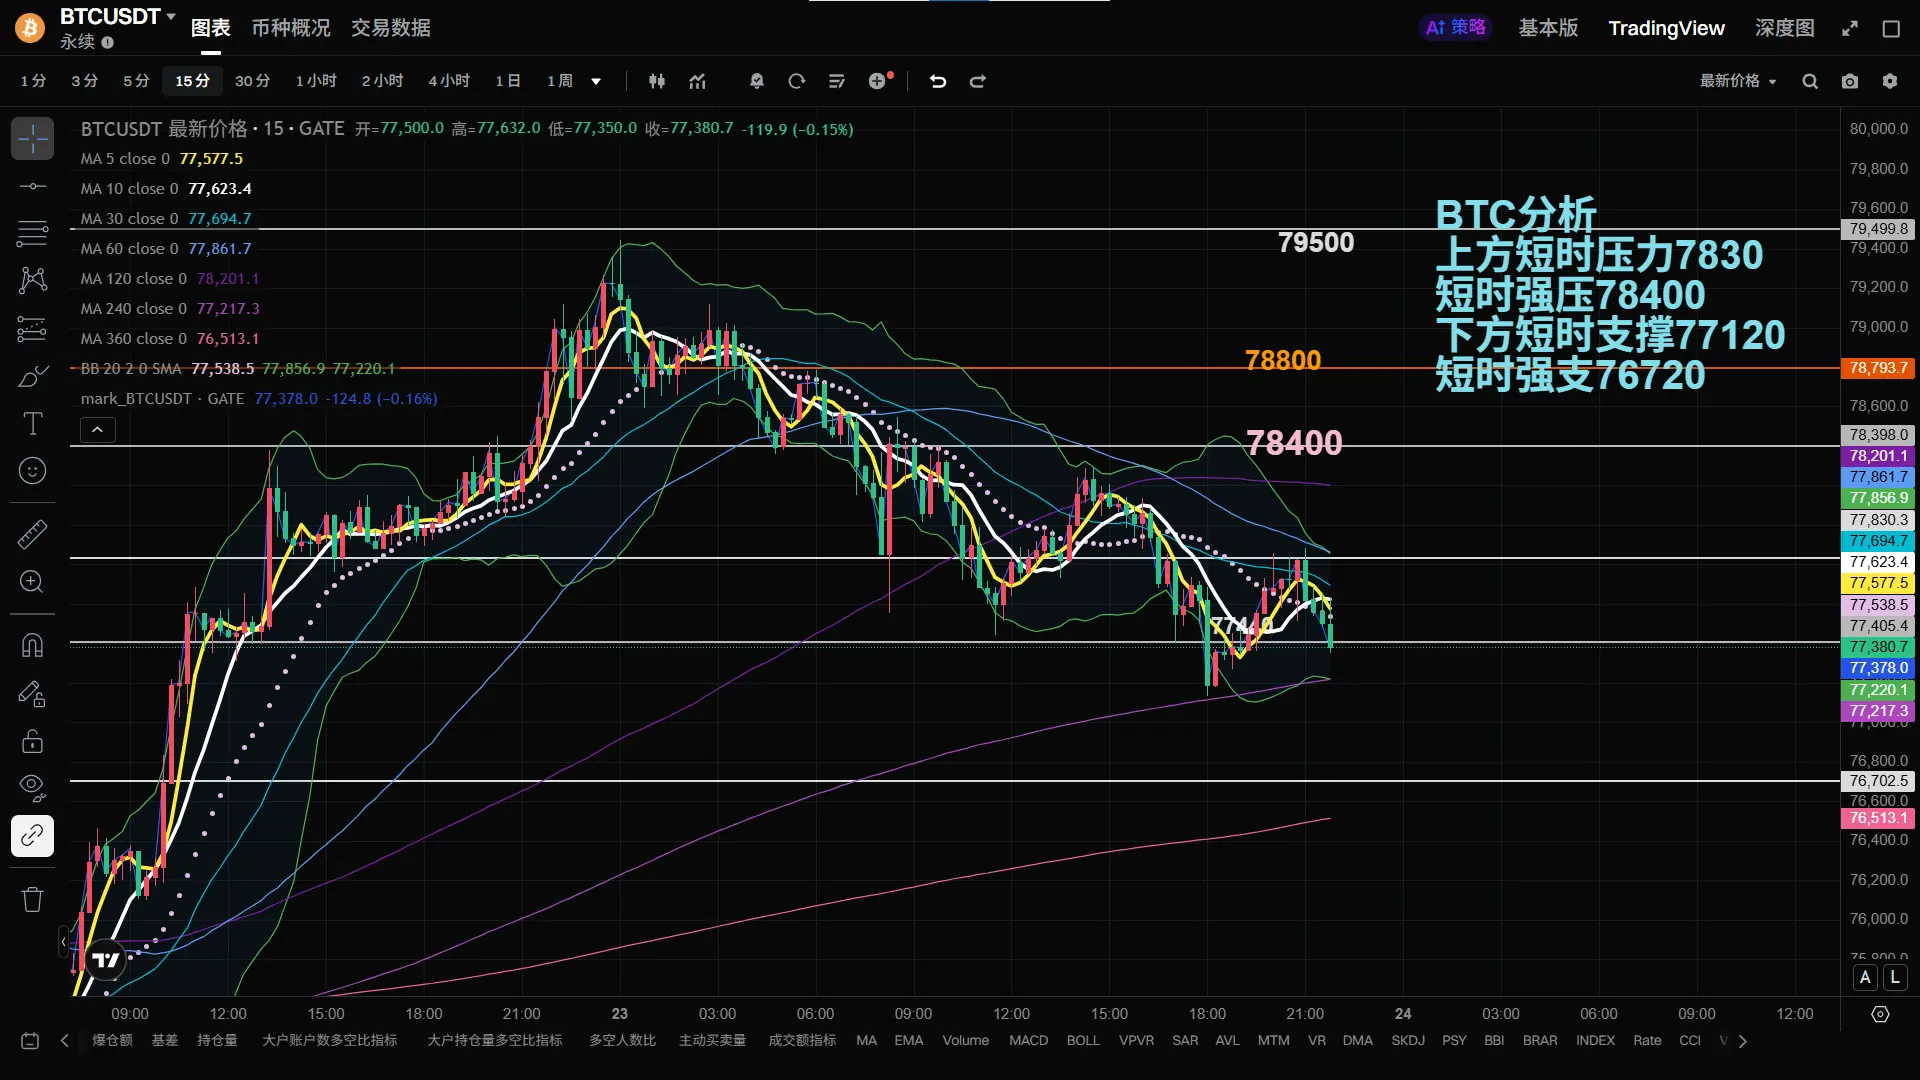
Task: Open the measure ruler tool
Action: point(32,534)
